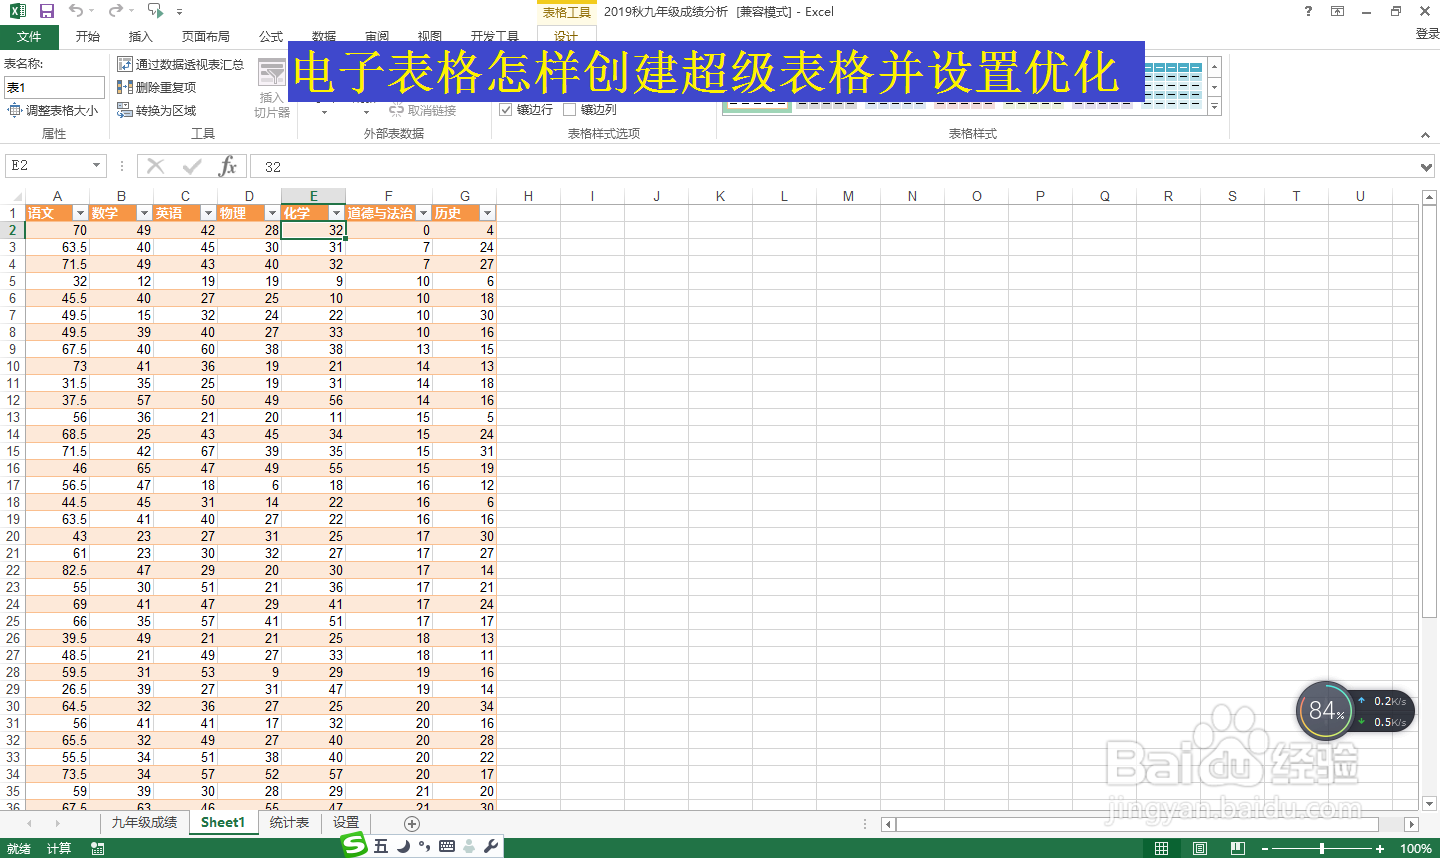Switch to Page Layout view in status bar
Image resolution: width=1440 pixels, height=858 pixels.
tap(1198, 846)
